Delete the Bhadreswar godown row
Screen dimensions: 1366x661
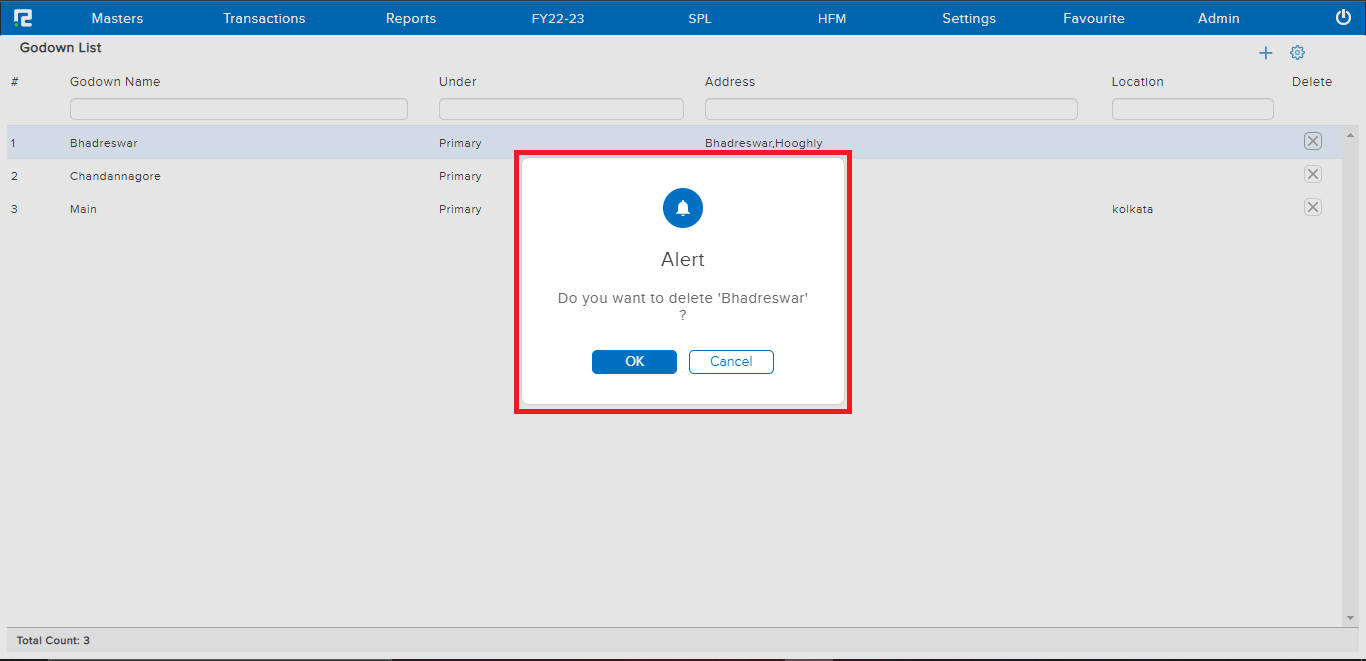tap(1313, 142)
